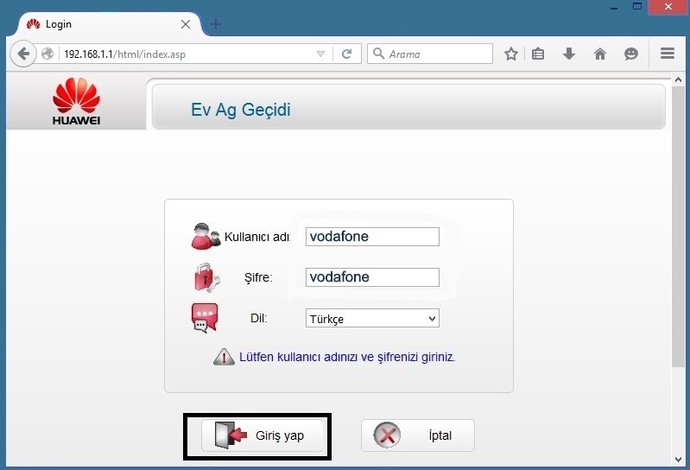This screenshot has height=470, width=690.
Task: Close the Login tab
Action: click(x=186, y=24)
